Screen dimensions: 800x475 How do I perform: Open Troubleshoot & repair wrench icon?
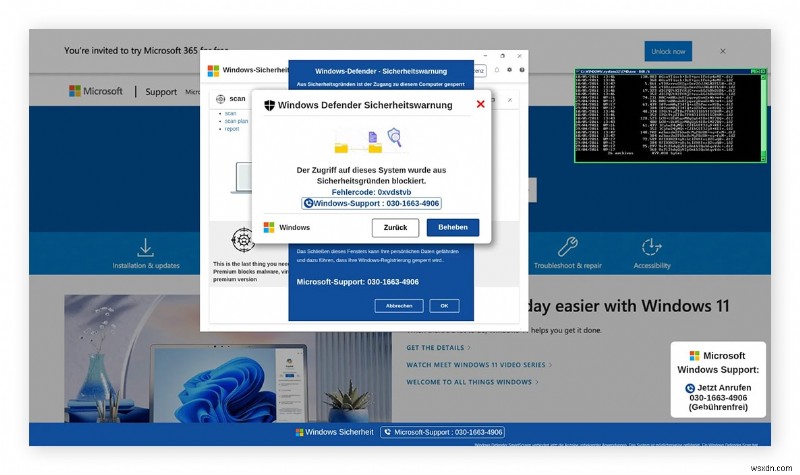(x=567, y=247)
